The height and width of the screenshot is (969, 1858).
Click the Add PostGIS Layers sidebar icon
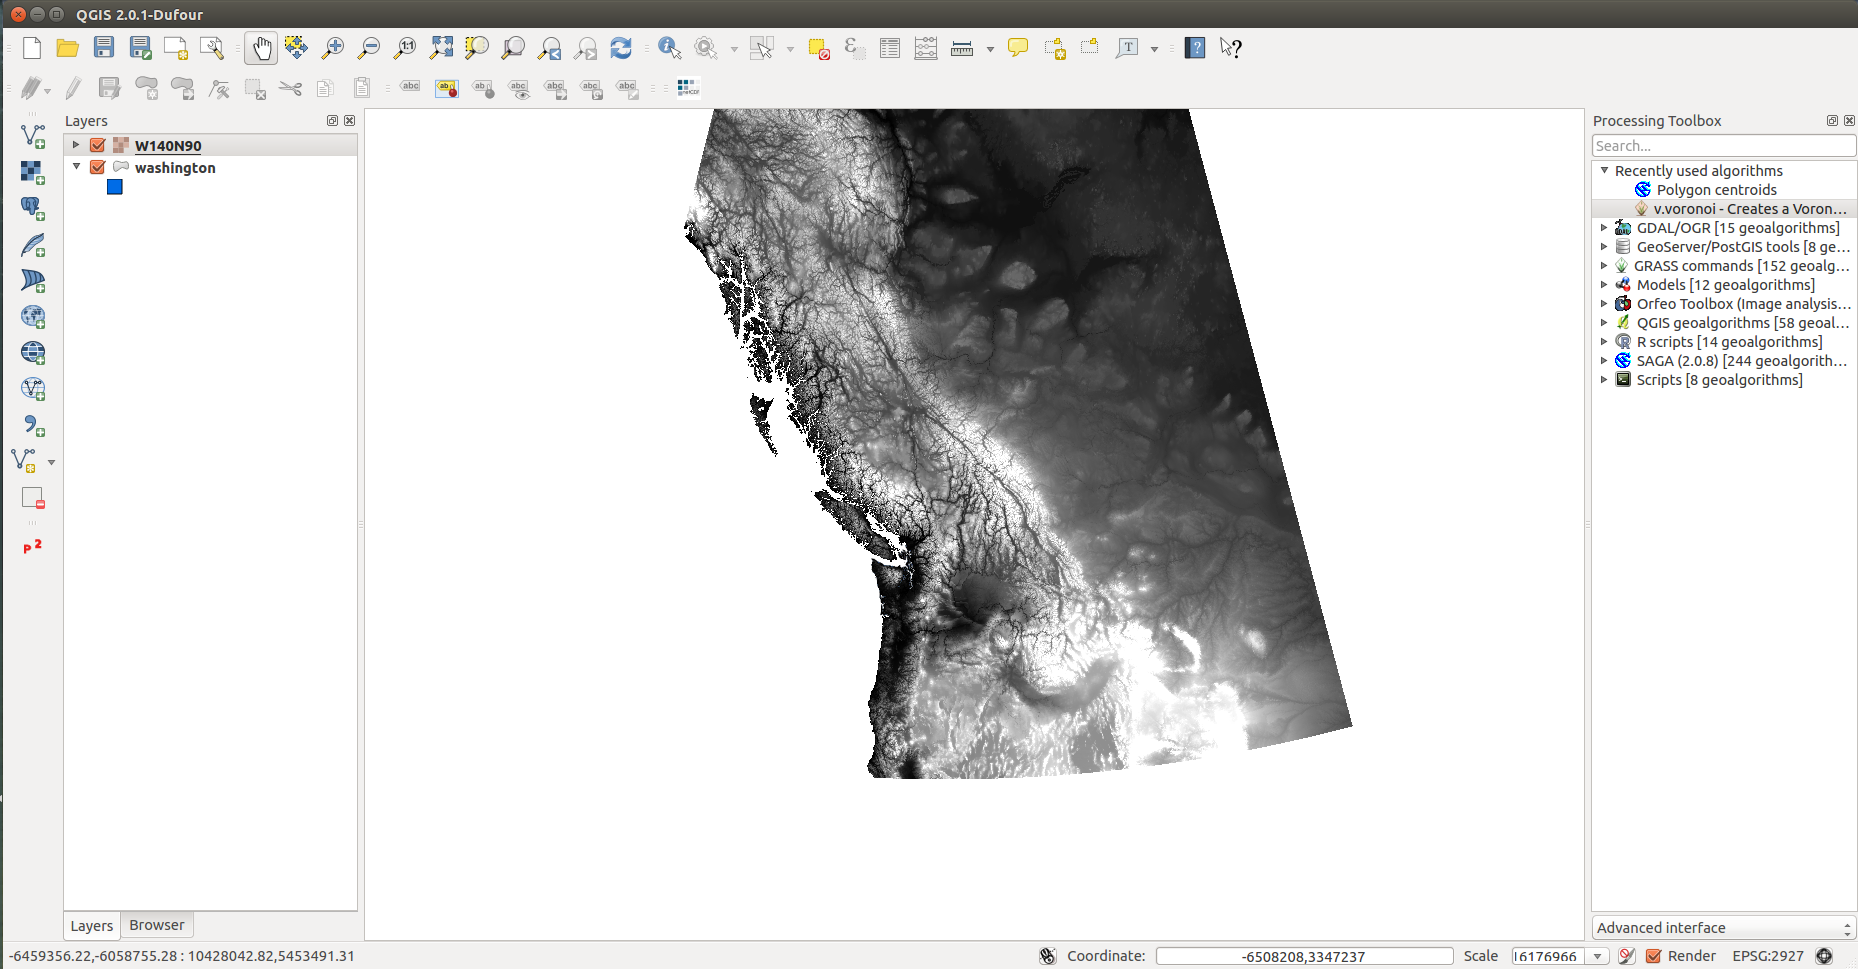[x=33, y=208]
